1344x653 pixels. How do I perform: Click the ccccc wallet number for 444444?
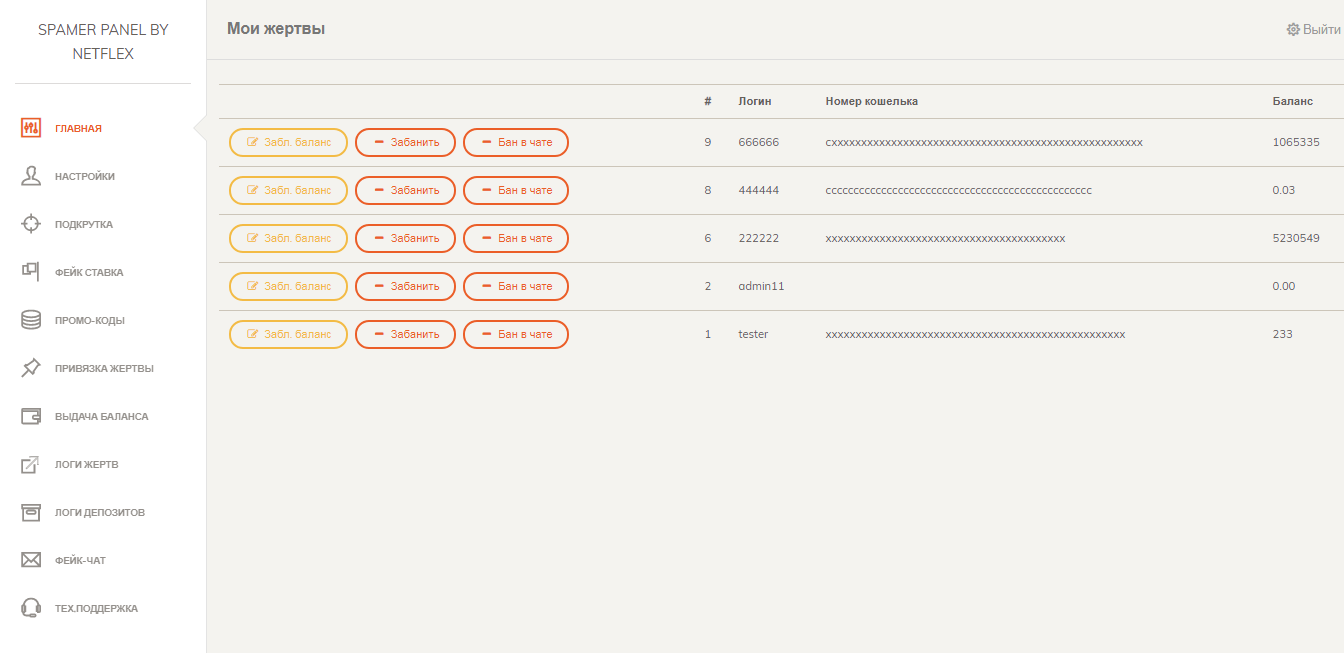coord(959,191)
